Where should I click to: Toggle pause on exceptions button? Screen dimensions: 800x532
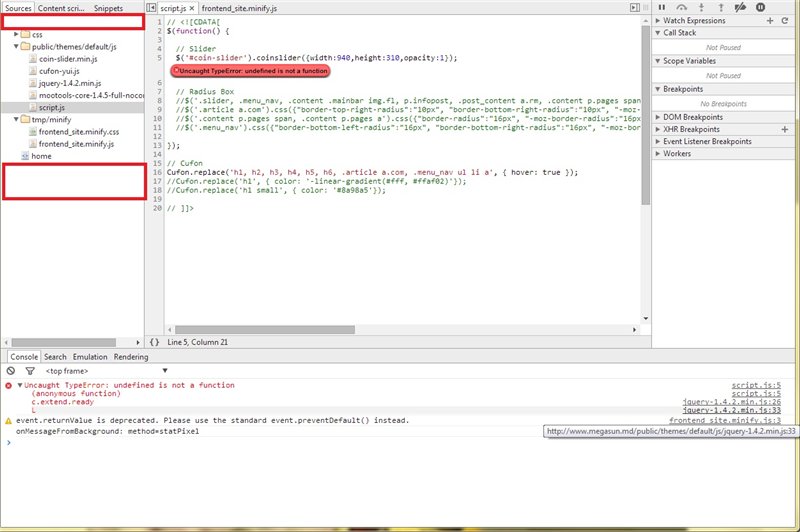pos(761,7)
